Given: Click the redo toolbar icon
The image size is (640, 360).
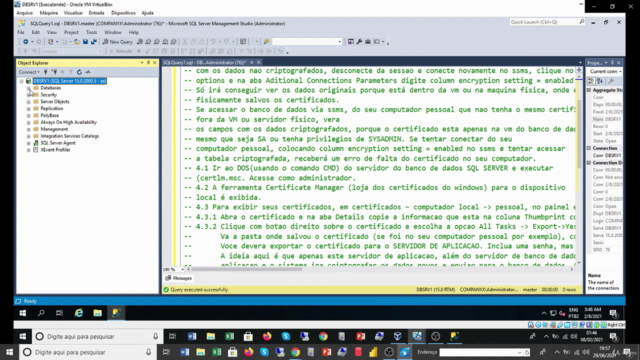Looking at the screenshot, I should 227,42.
